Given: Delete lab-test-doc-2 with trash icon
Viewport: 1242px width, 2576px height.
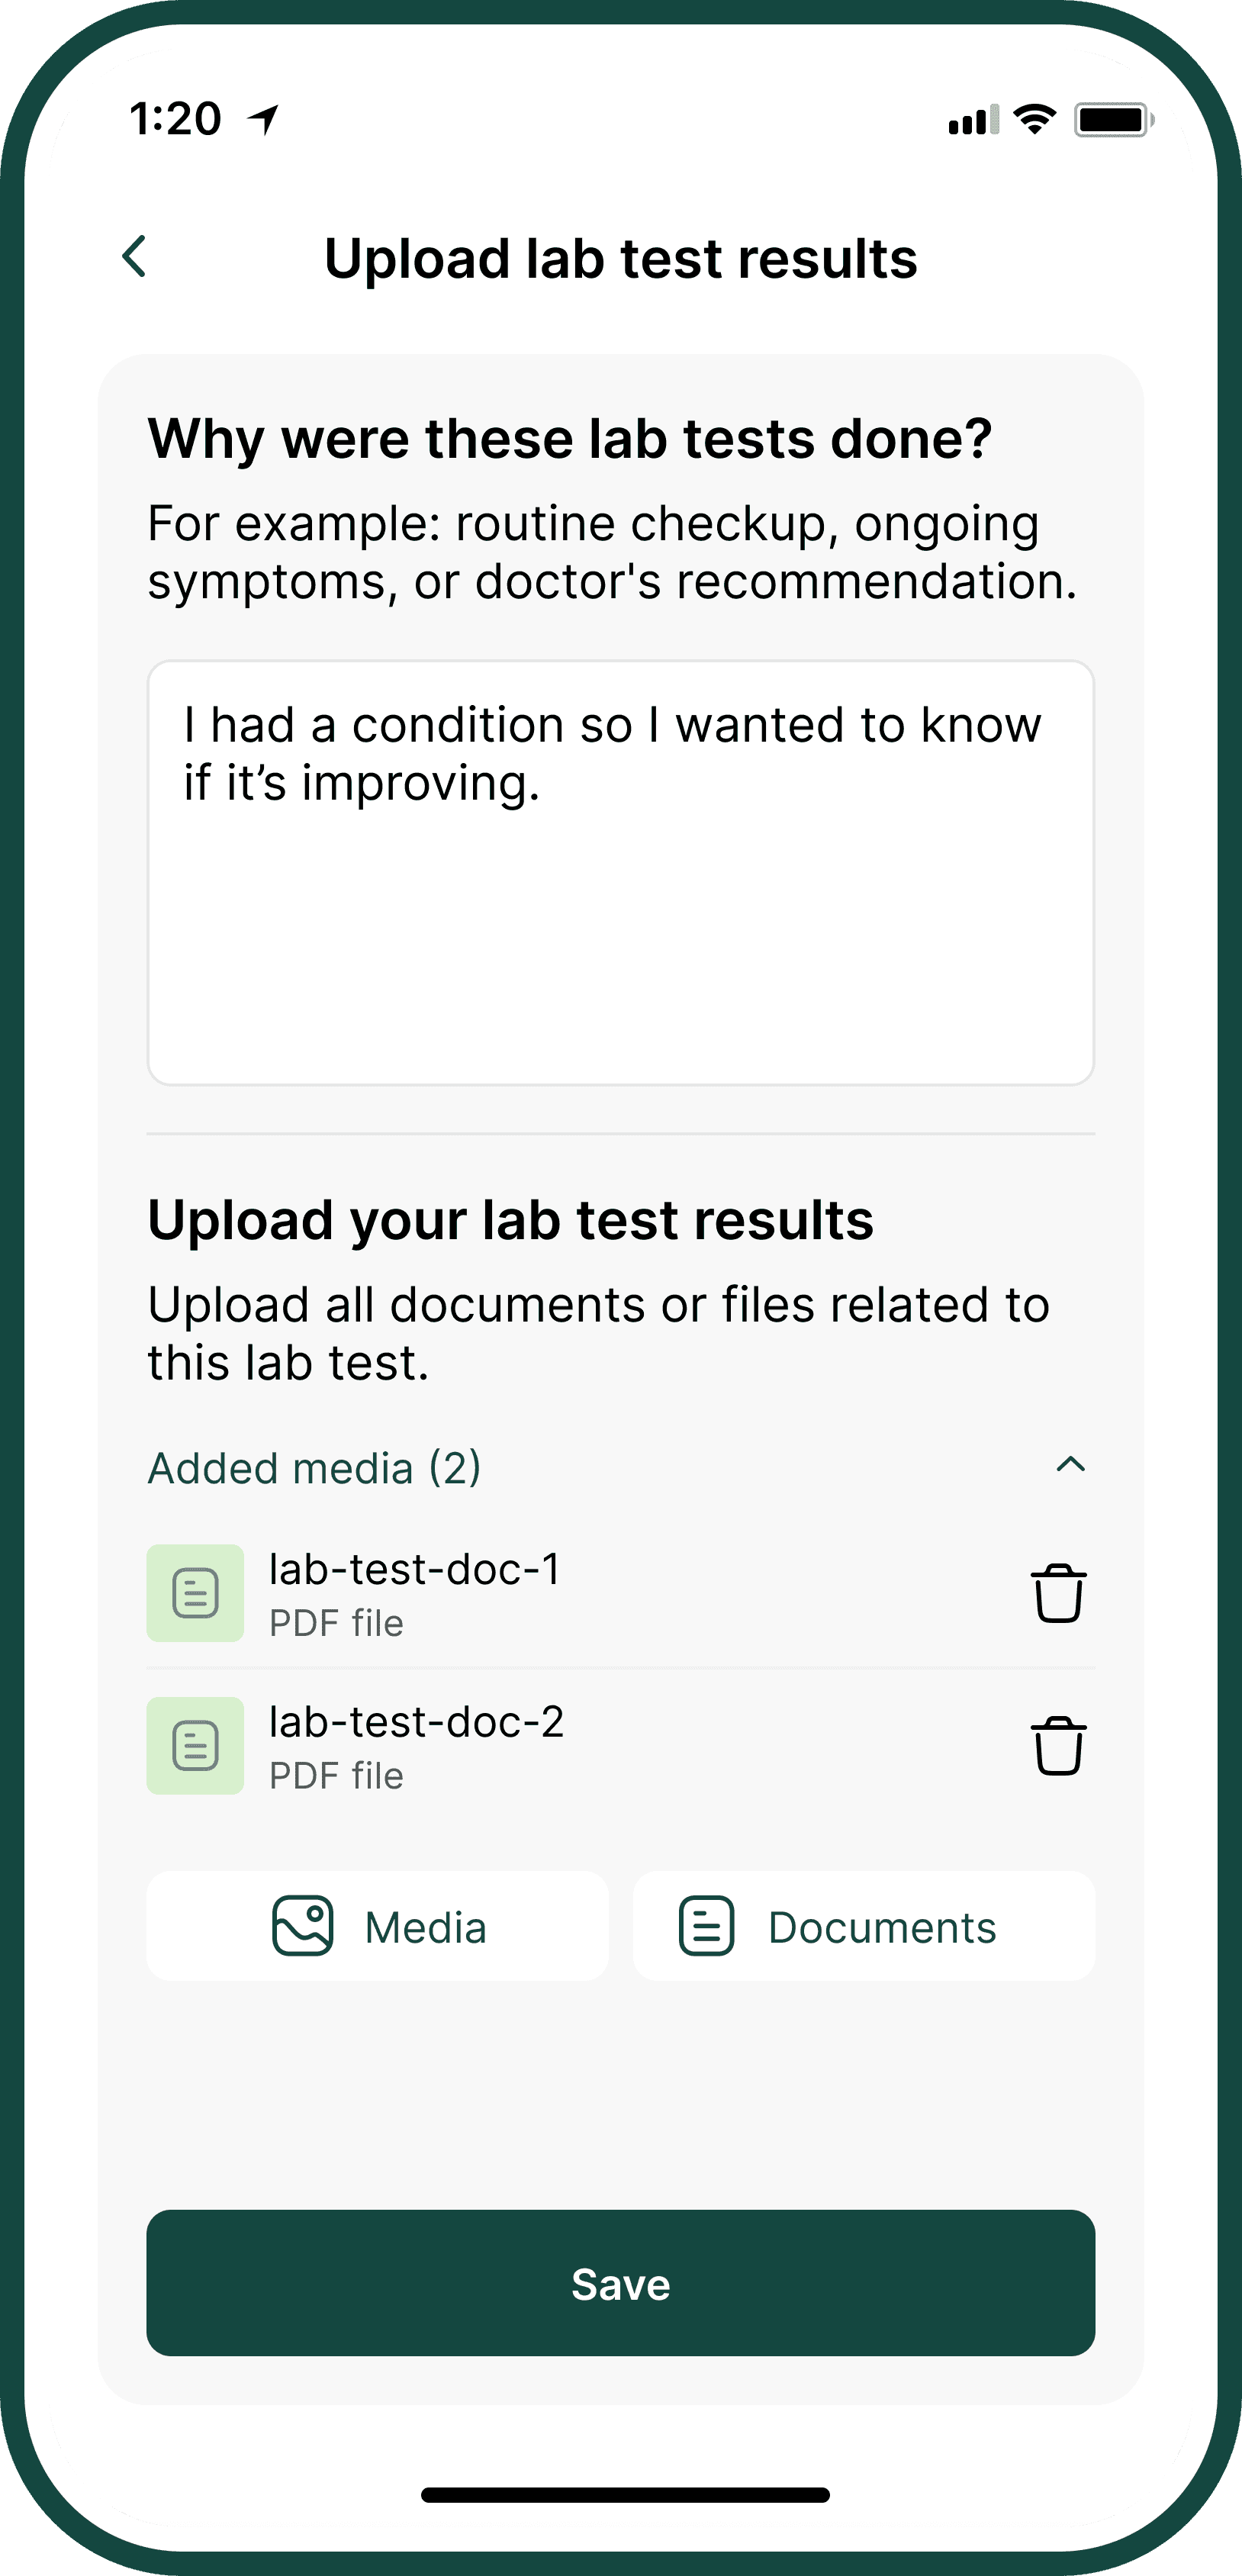Looking at the screenshot, I should tap(1058, 1745).
